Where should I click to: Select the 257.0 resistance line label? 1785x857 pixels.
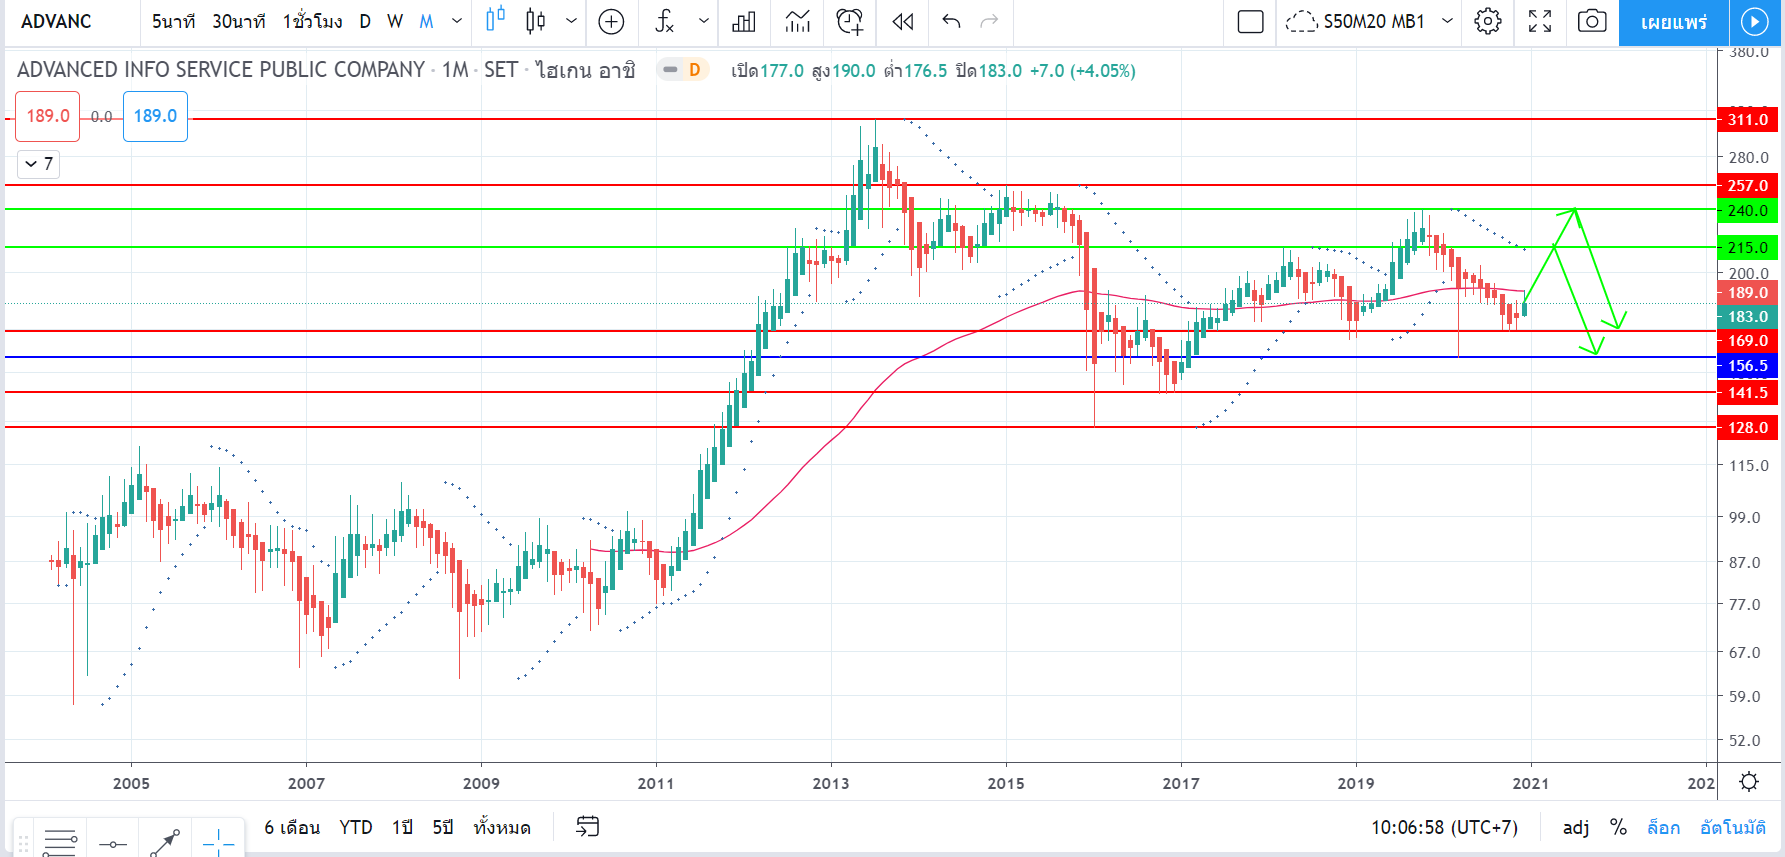1748,185
